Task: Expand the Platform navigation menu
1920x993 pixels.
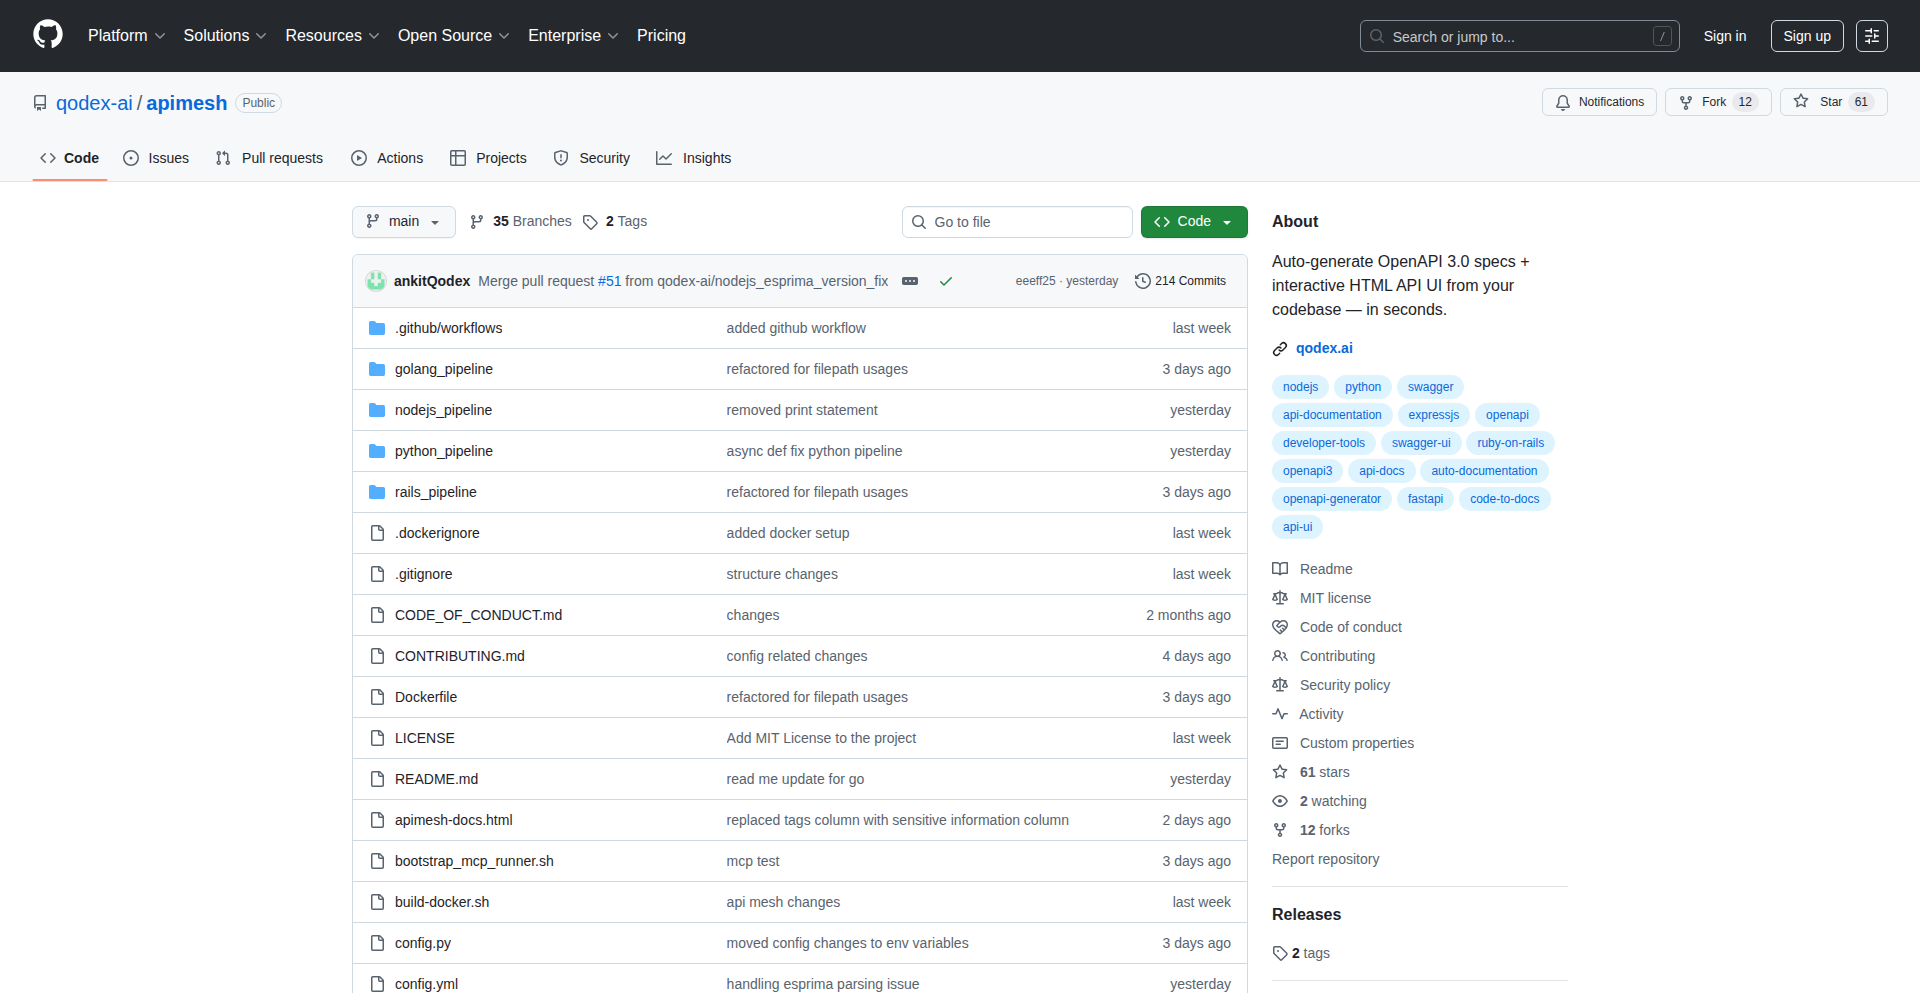Action: tap(126, 35)
